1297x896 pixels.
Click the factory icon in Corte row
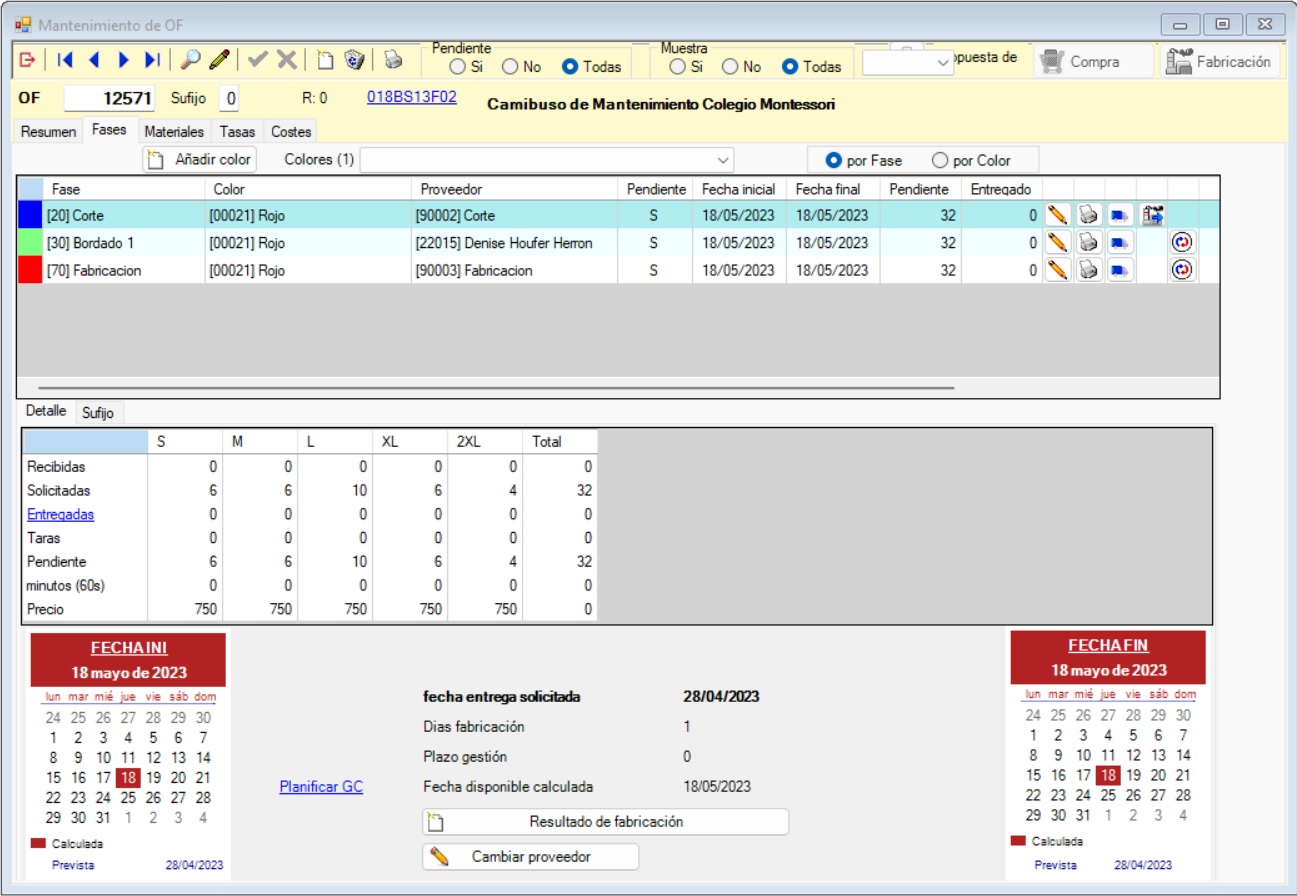click(1152, 215)
